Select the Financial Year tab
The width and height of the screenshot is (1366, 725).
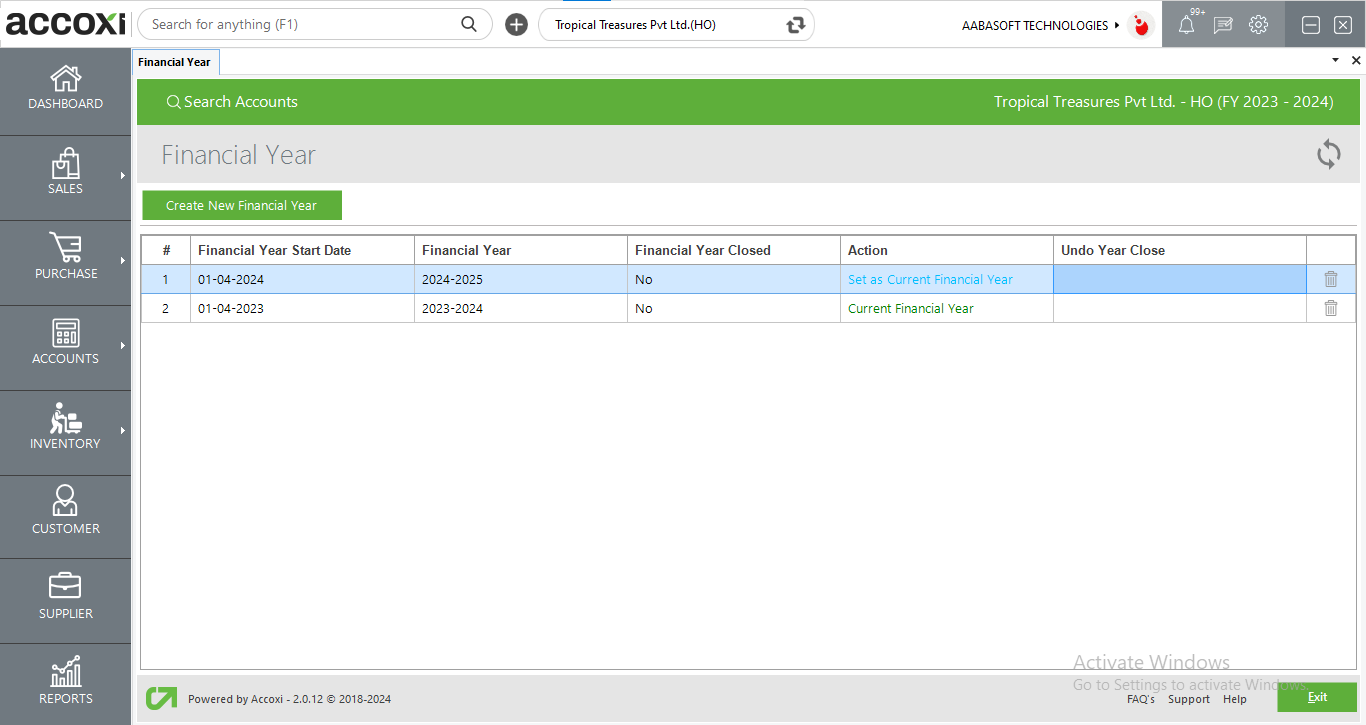click(x=175, y=62)
